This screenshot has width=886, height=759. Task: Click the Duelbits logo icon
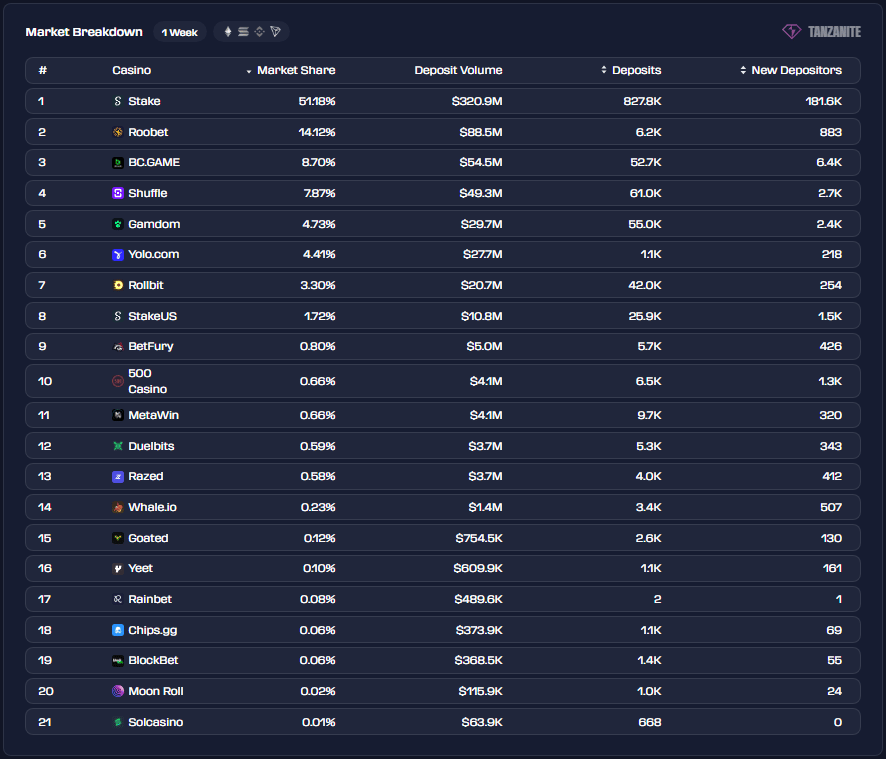coord(118,446)
